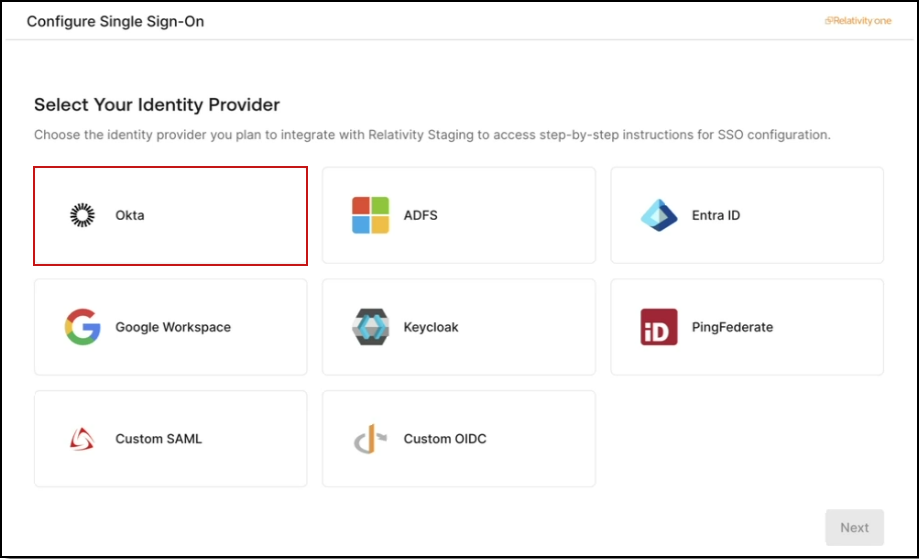This screenshot has height=559, width=919.
Task: Pick the Entra ID provider text
Action: 716,215
